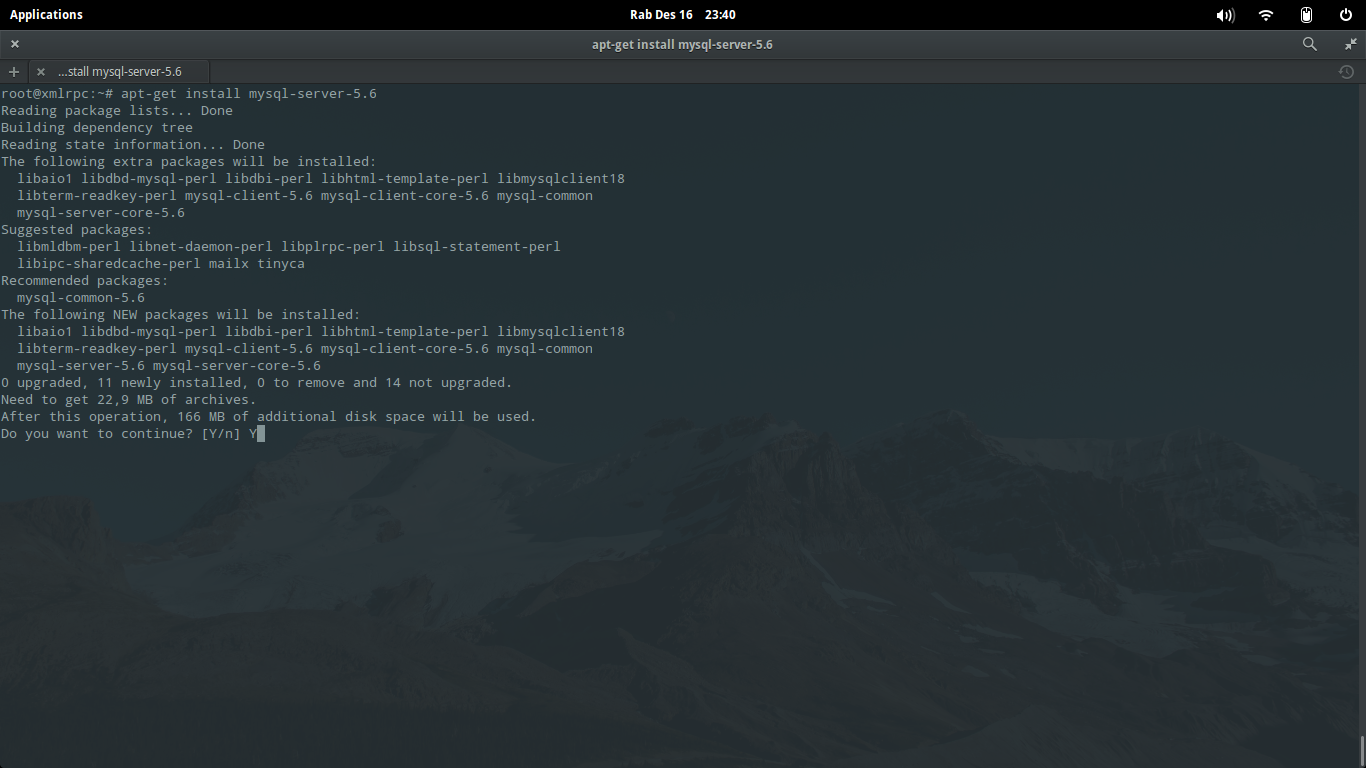Close the ...stall mysql-server-5.6 tab

[40, 72]
